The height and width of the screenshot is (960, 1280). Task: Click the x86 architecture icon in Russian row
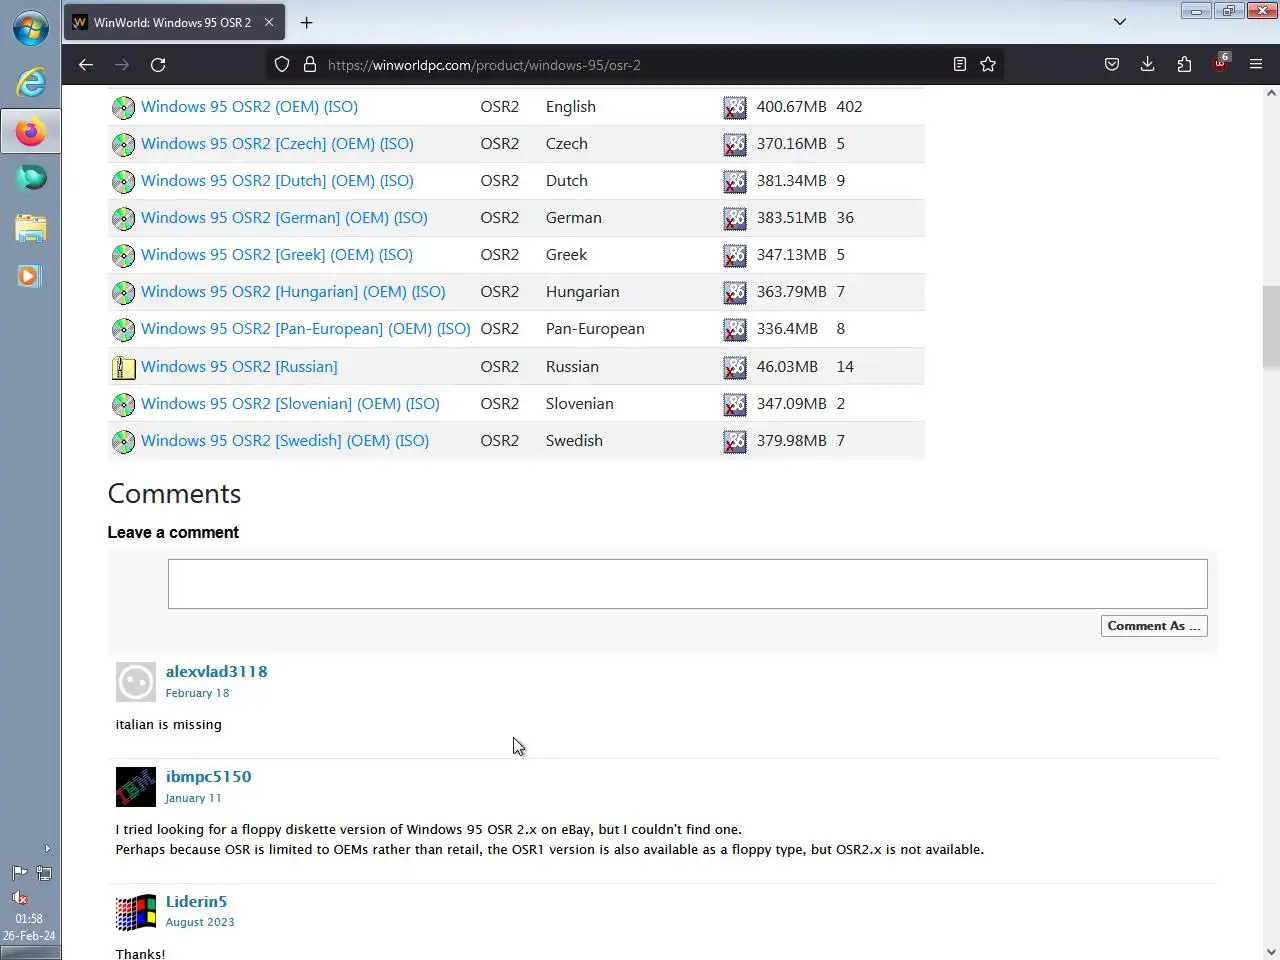tap(735, 367)
